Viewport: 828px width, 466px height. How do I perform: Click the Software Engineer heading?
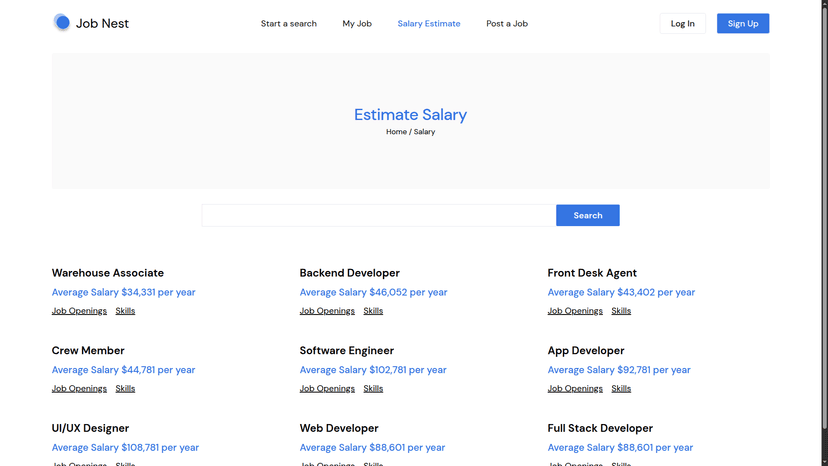point(346,351)
